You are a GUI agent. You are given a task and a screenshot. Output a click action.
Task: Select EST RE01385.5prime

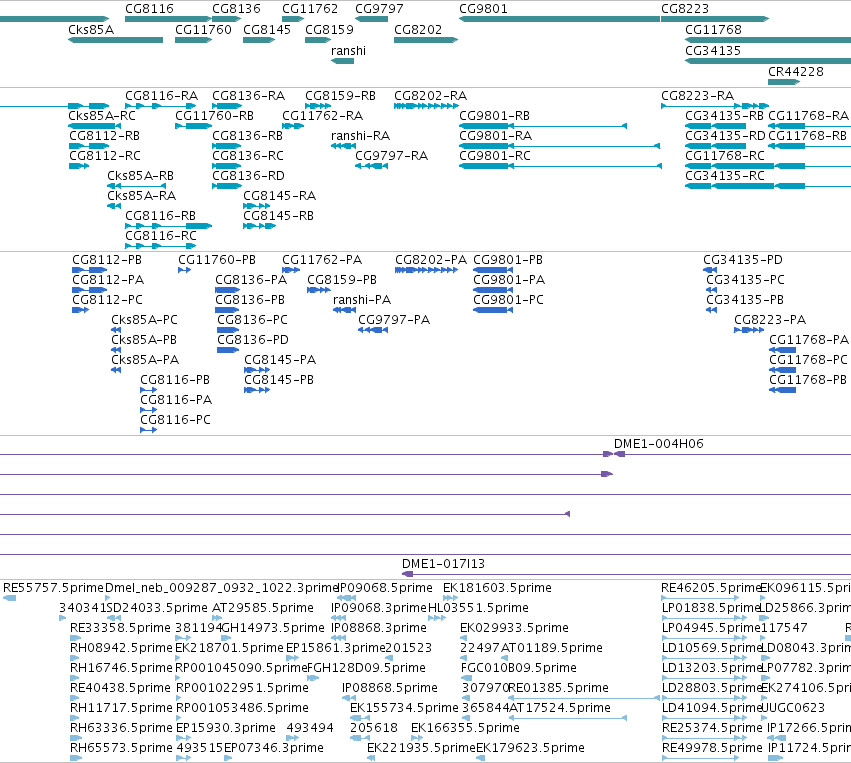tap(583, 698)
